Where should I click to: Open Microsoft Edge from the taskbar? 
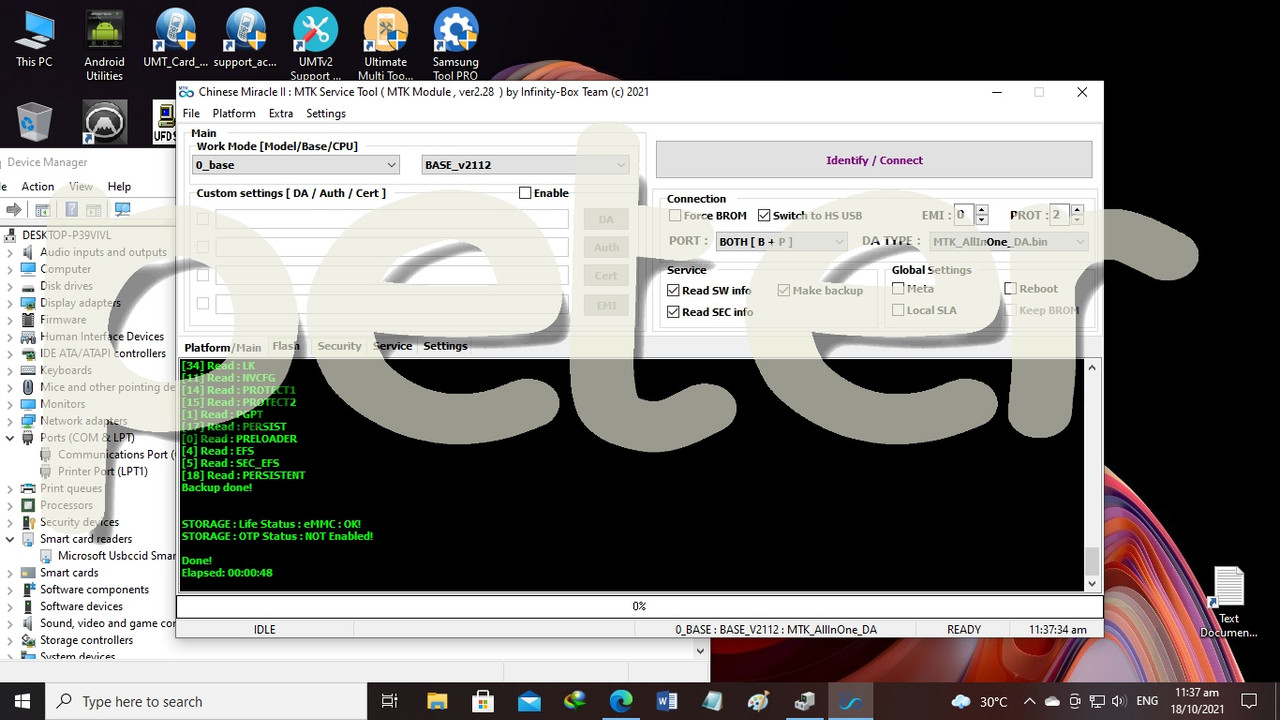click(621, 701)
